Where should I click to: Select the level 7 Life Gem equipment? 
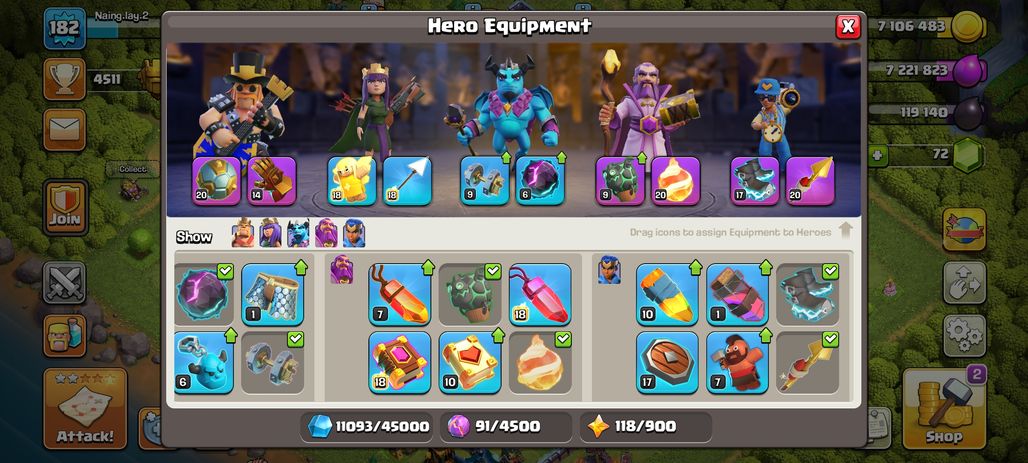pyautogui.click(x=399, y=294)
